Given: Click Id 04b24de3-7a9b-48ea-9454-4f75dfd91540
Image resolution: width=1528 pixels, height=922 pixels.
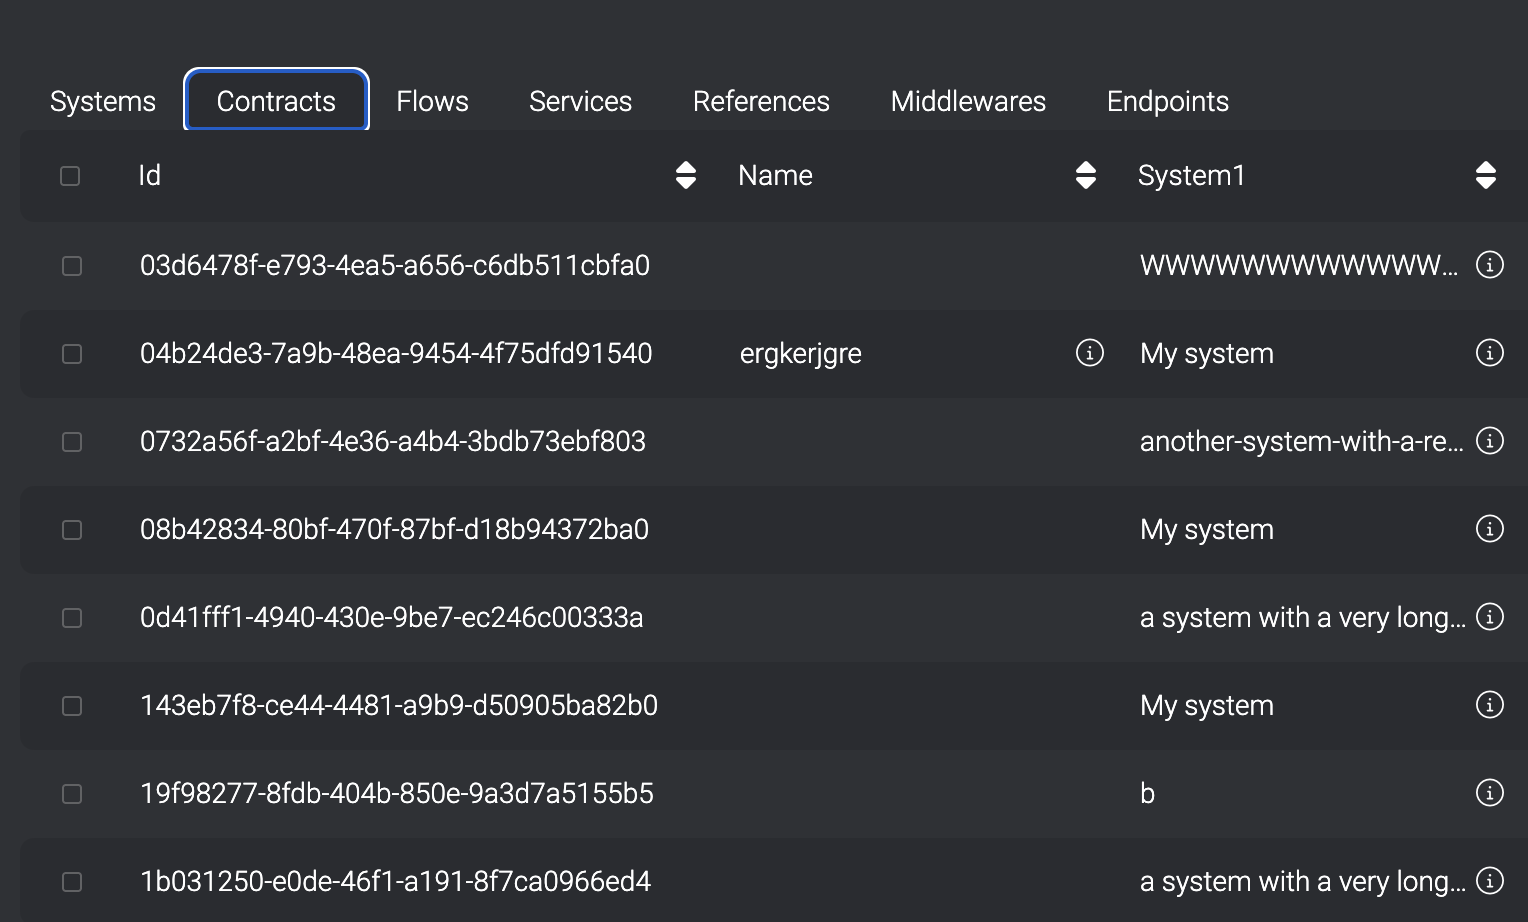Looking at the screenshot, I should point(396,353).
